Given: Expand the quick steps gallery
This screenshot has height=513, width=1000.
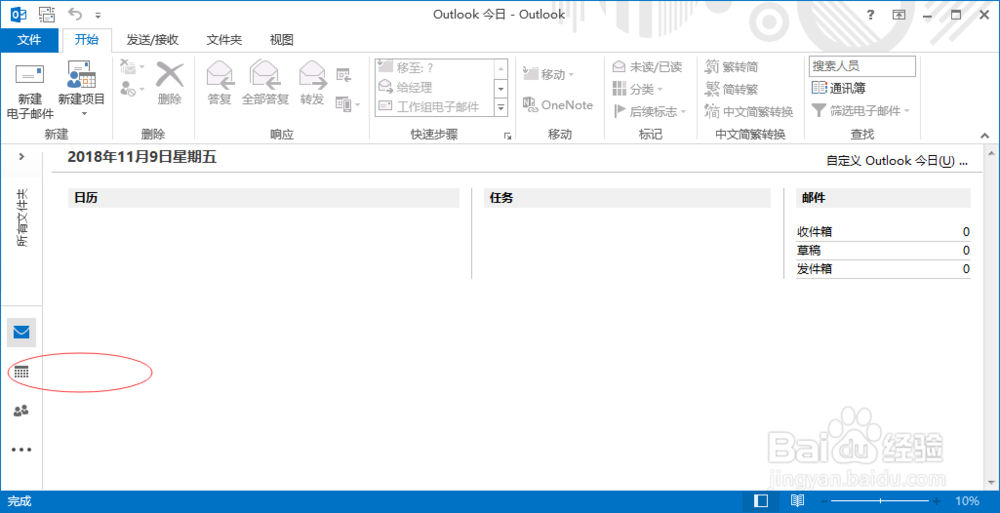Looking at the screenshot, I should [x=501, y=108].
